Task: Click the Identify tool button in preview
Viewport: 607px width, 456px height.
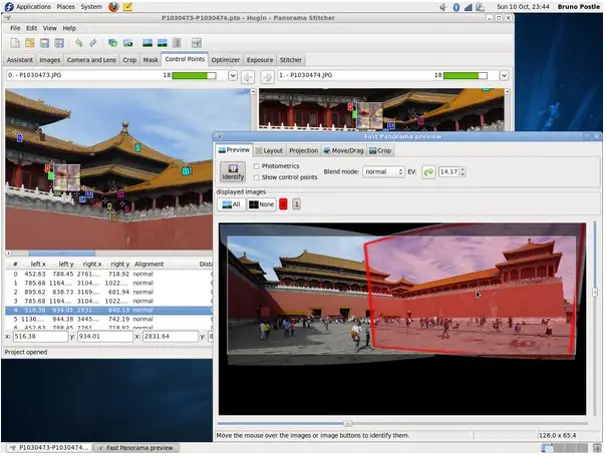Action: tap(233, 172)
